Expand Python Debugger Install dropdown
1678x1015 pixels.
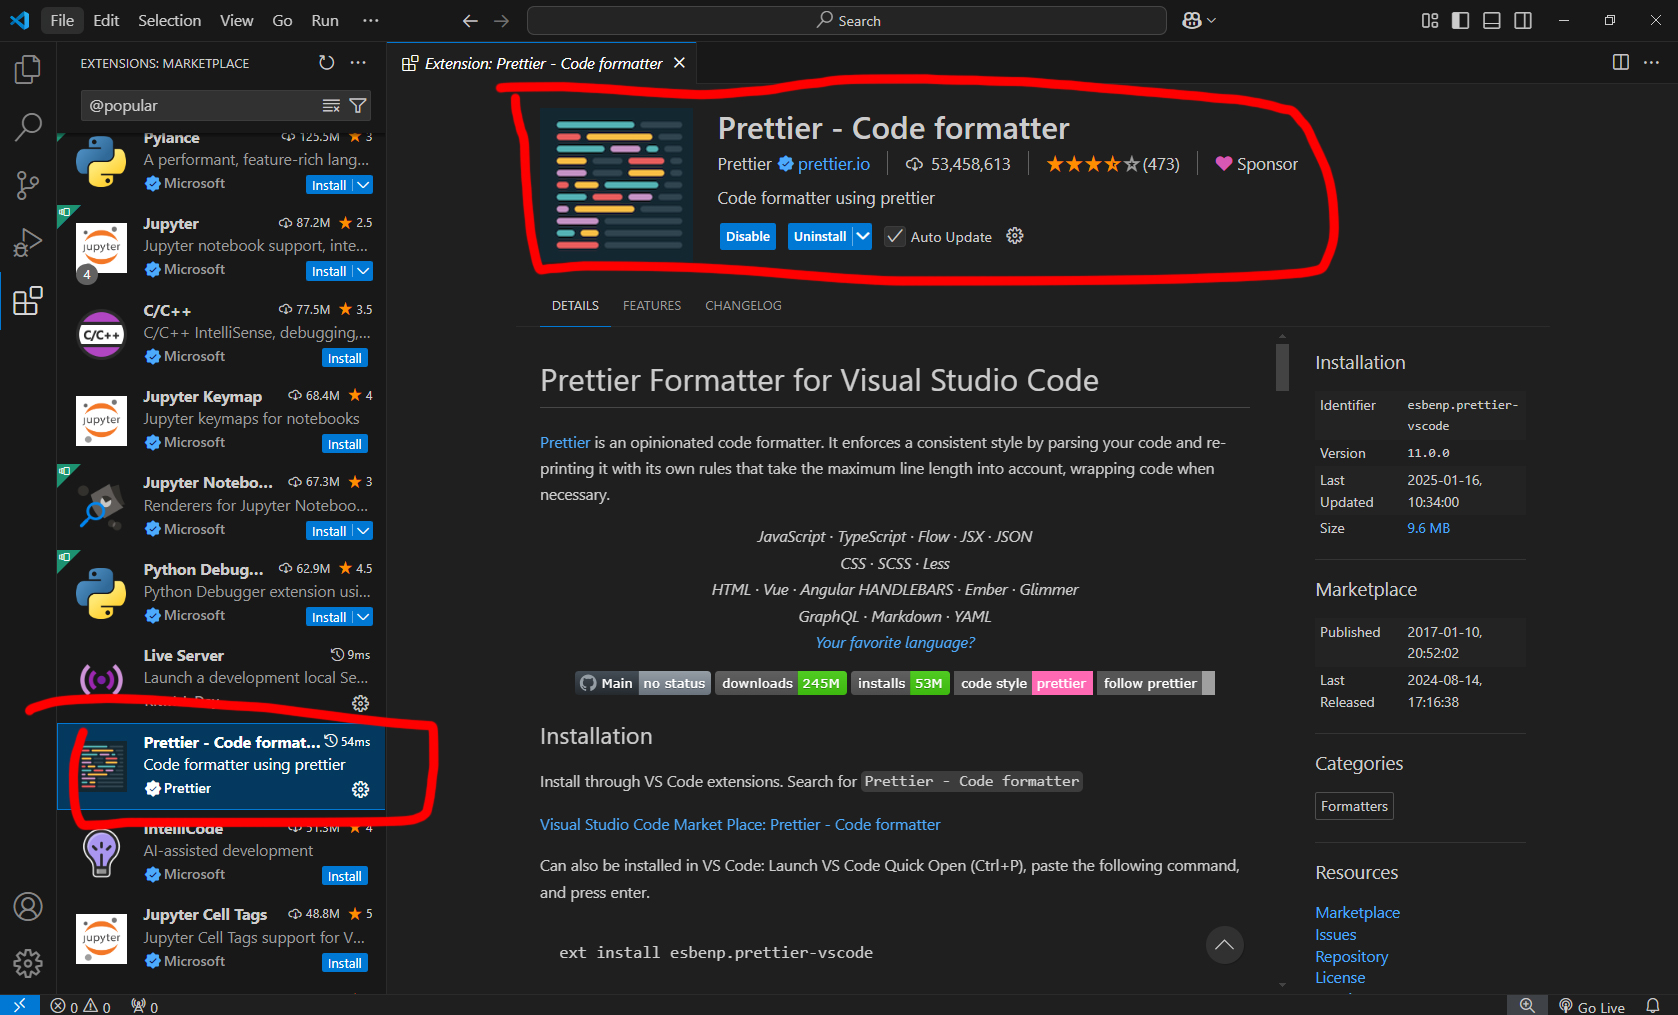coord(363,617)
